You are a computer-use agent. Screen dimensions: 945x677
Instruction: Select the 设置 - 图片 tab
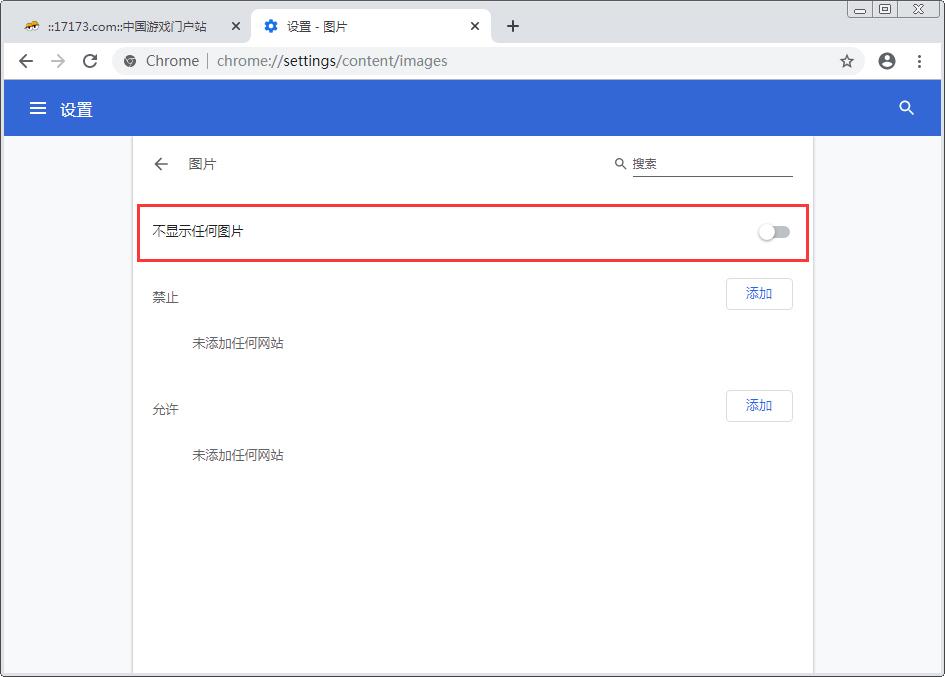[x=360, y=27]
